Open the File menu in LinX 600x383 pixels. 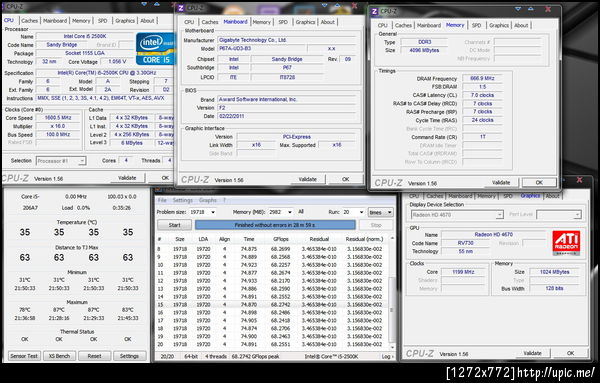tap(162, 200)
